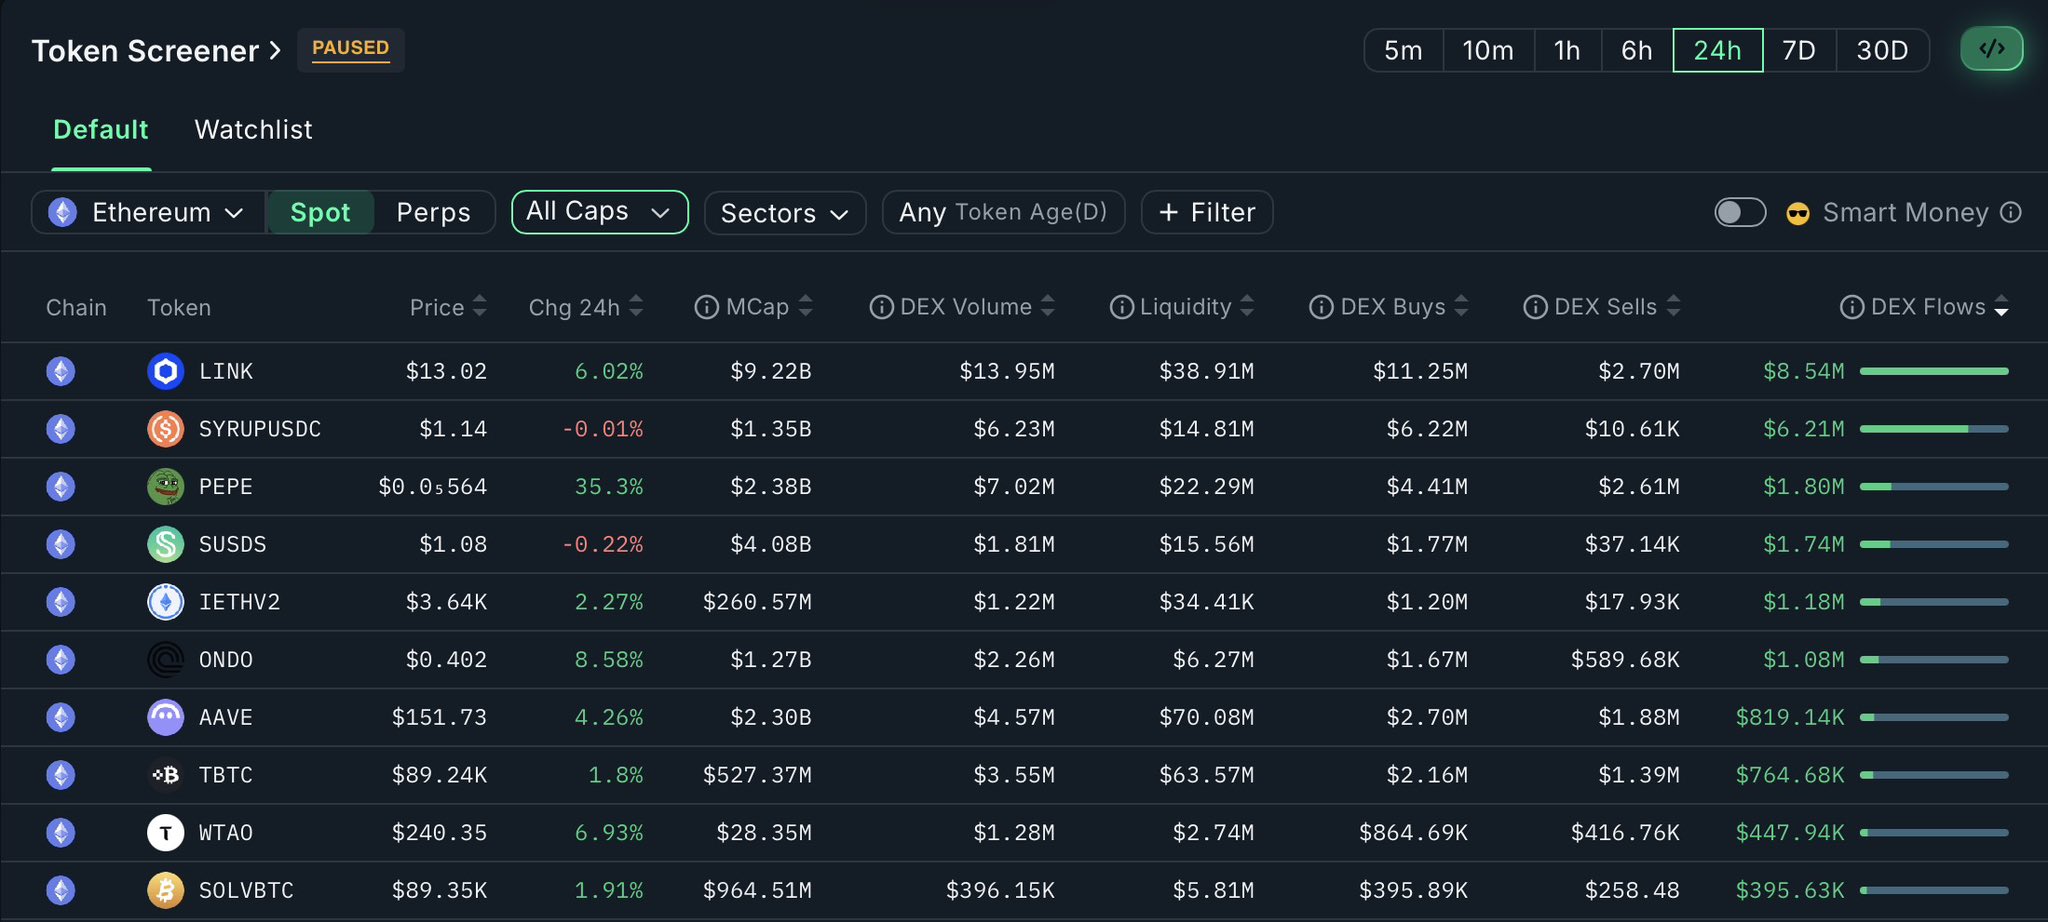This screenshot has height=922, width=2048.
Task: Select Spot trading mode
Action: pyautogui.click(x=320, y=212)
